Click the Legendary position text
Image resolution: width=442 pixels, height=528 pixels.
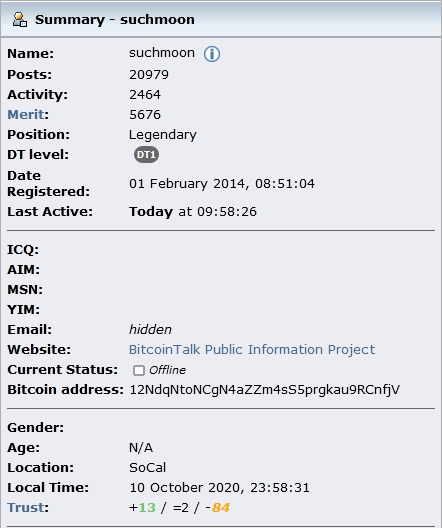click(163, 135)
